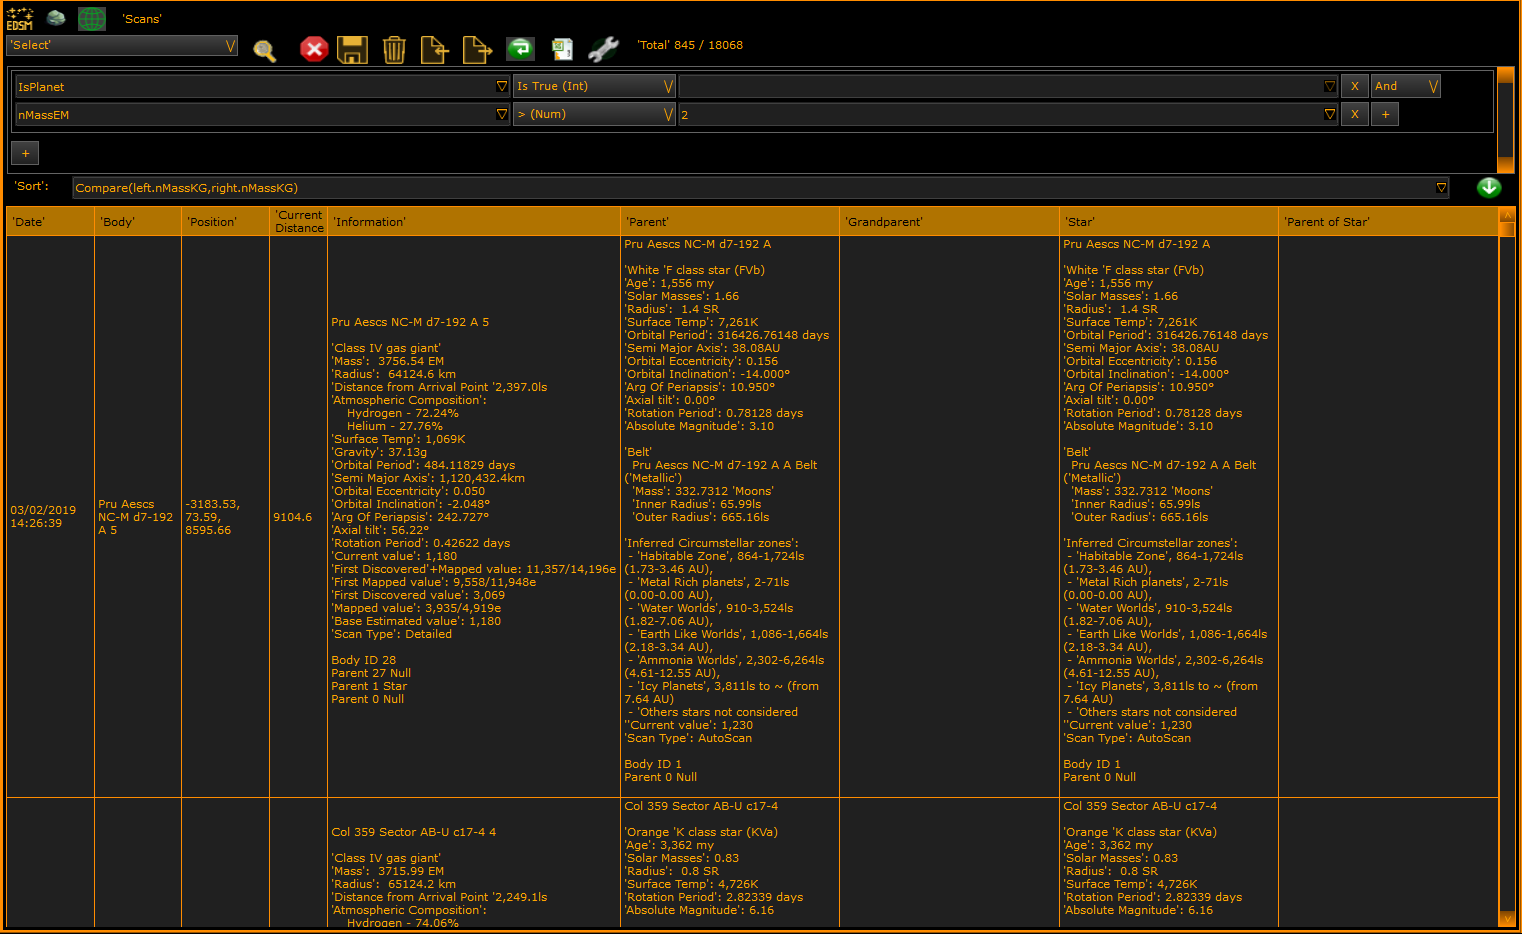1522x934 pixels.
Task: Click the 'Information' column header
Action: coord(474,221)
